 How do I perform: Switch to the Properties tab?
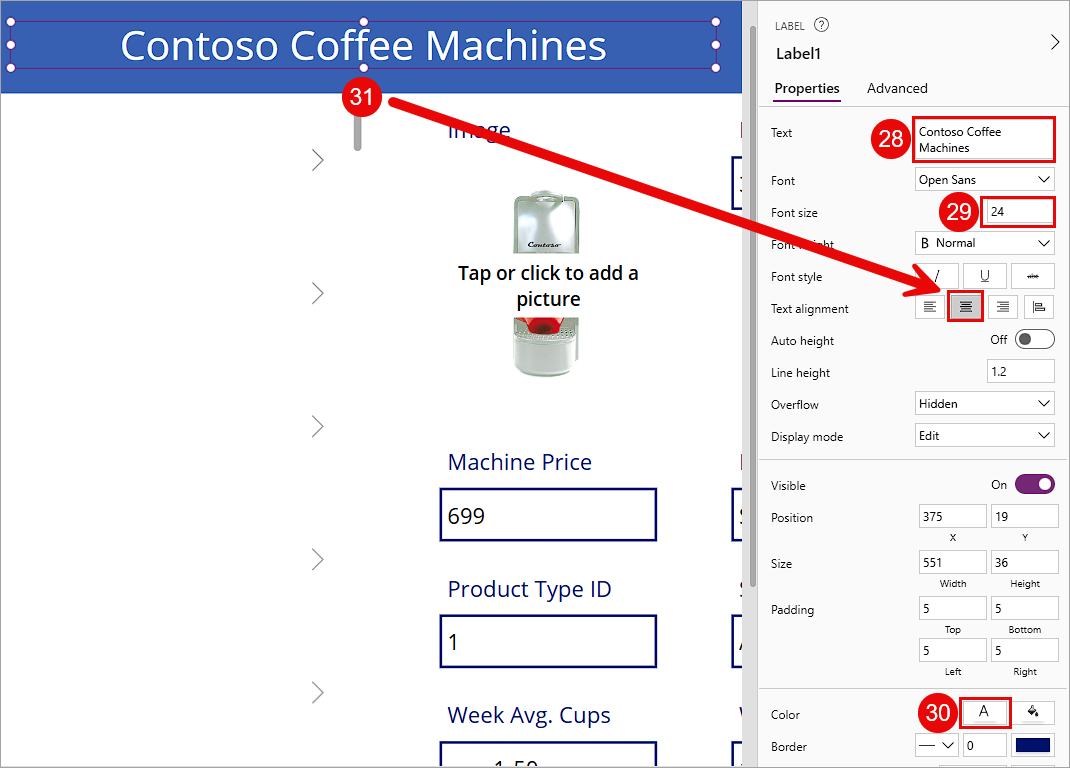coord(807,88)
